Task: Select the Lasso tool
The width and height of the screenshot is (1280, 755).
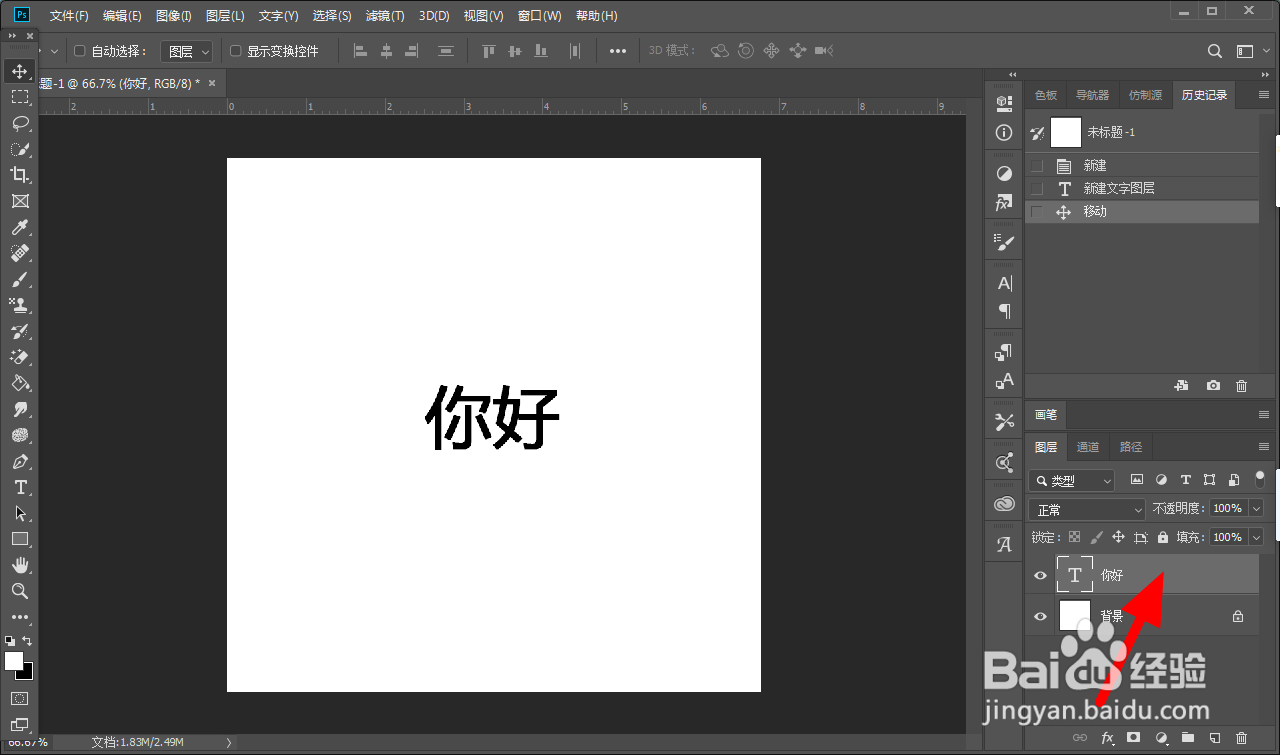Action: (19, 123)
